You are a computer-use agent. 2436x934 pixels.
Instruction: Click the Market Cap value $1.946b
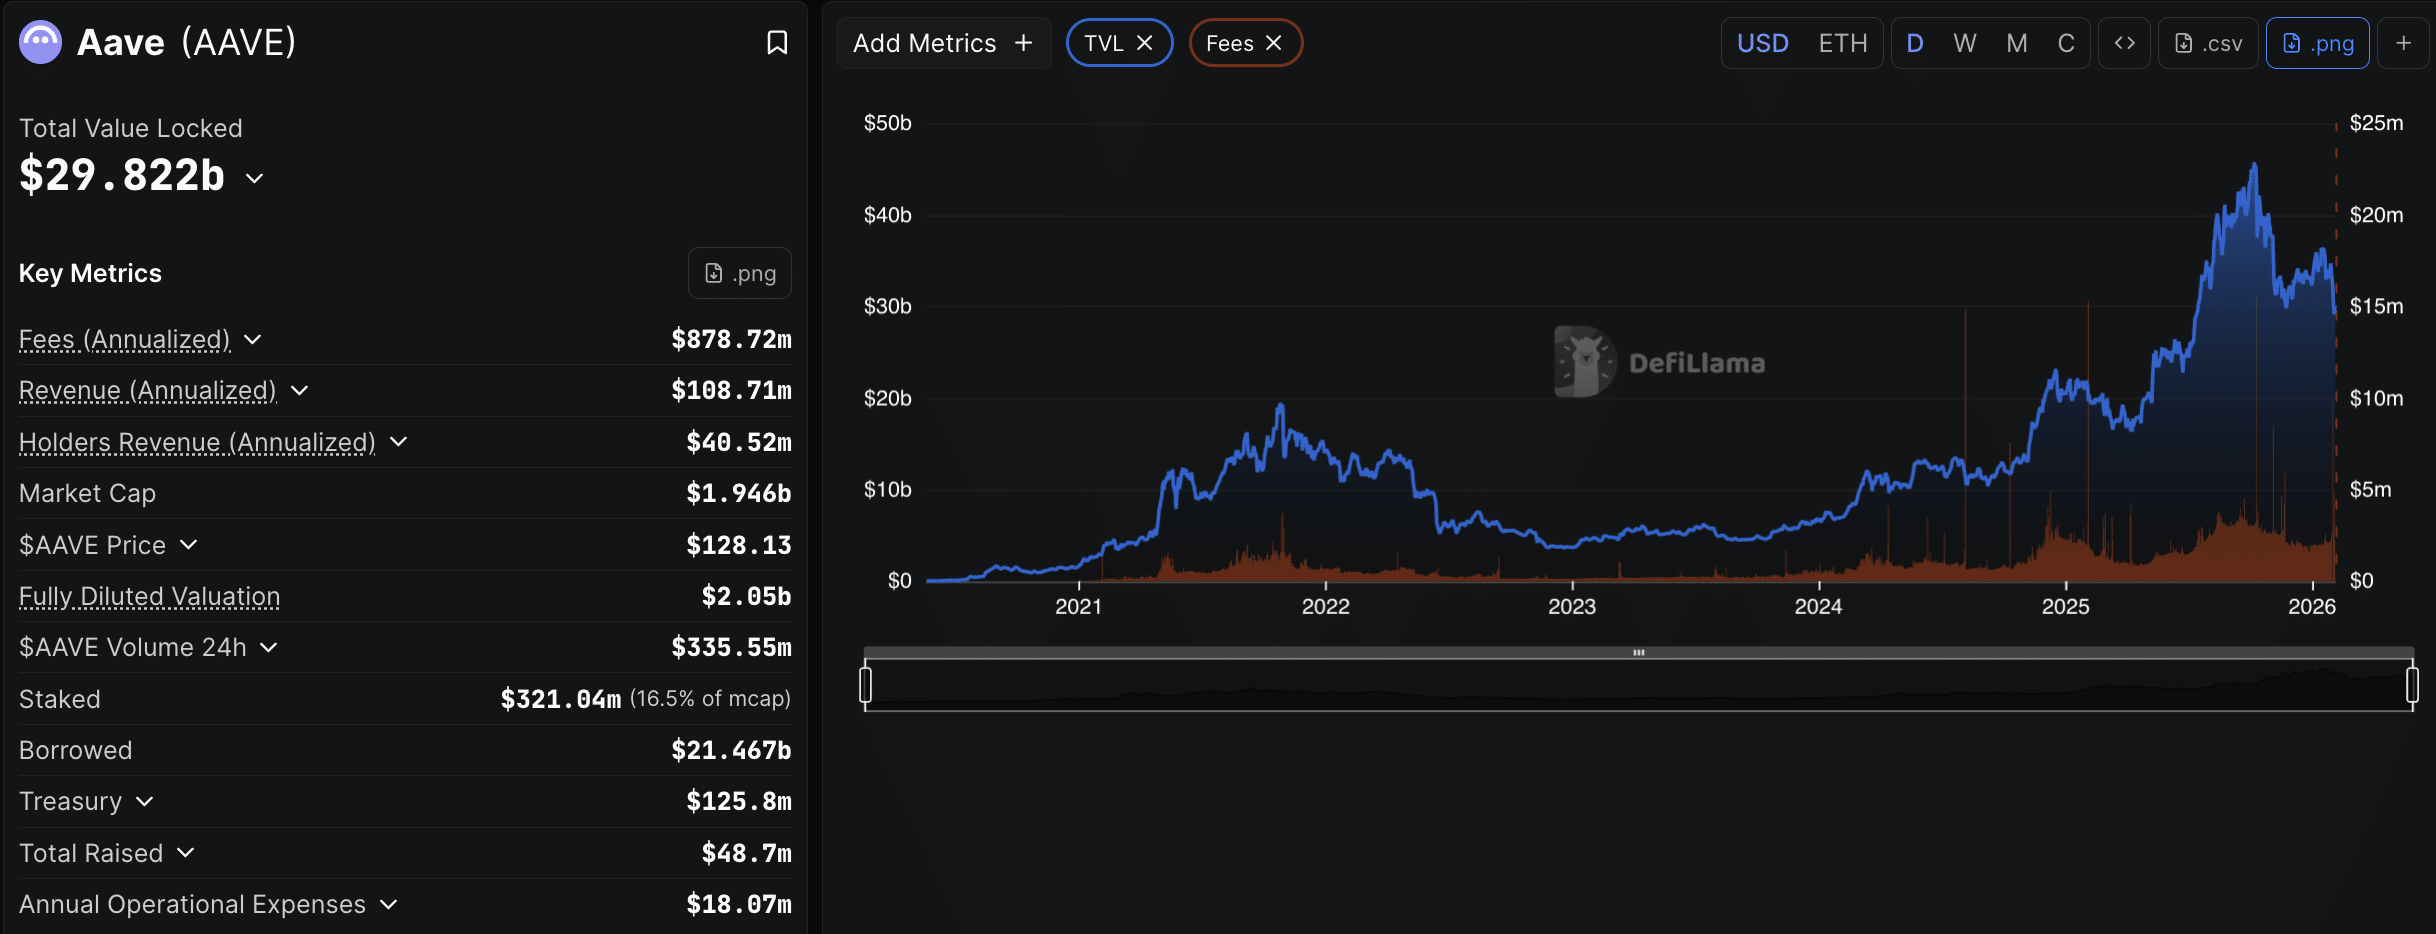[738, 493]
